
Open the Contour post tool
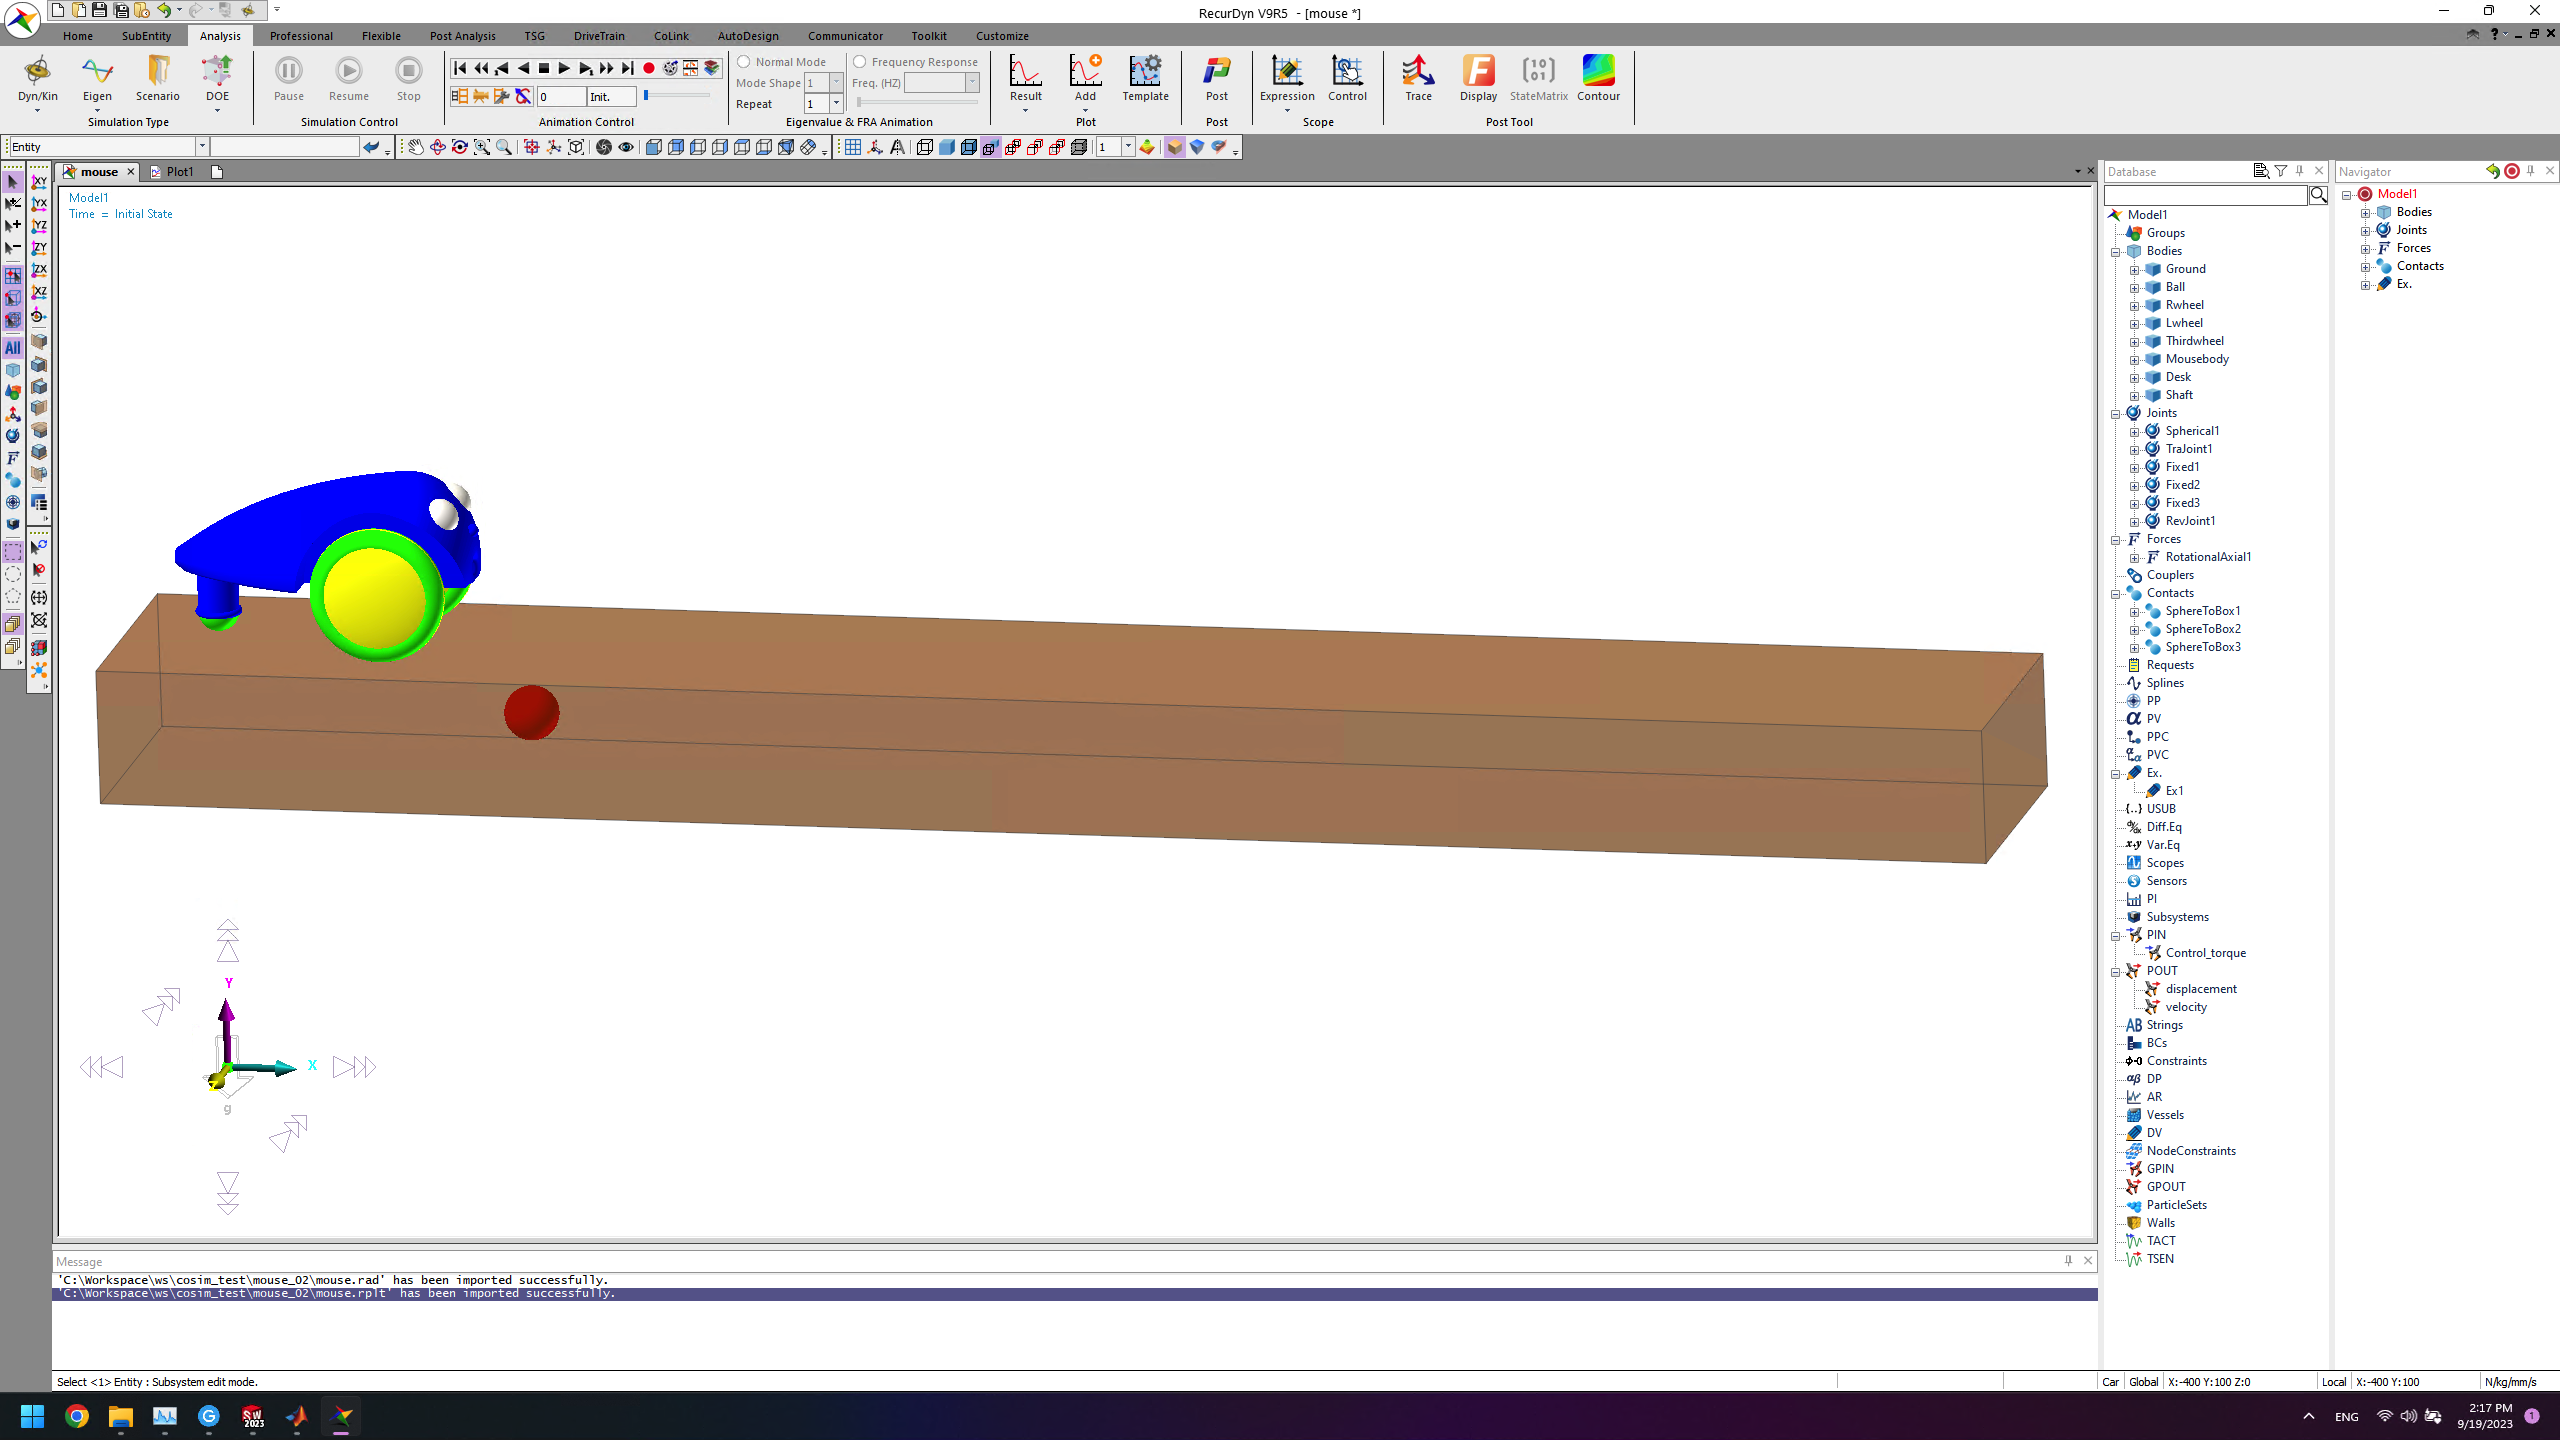coord(1598,79)
